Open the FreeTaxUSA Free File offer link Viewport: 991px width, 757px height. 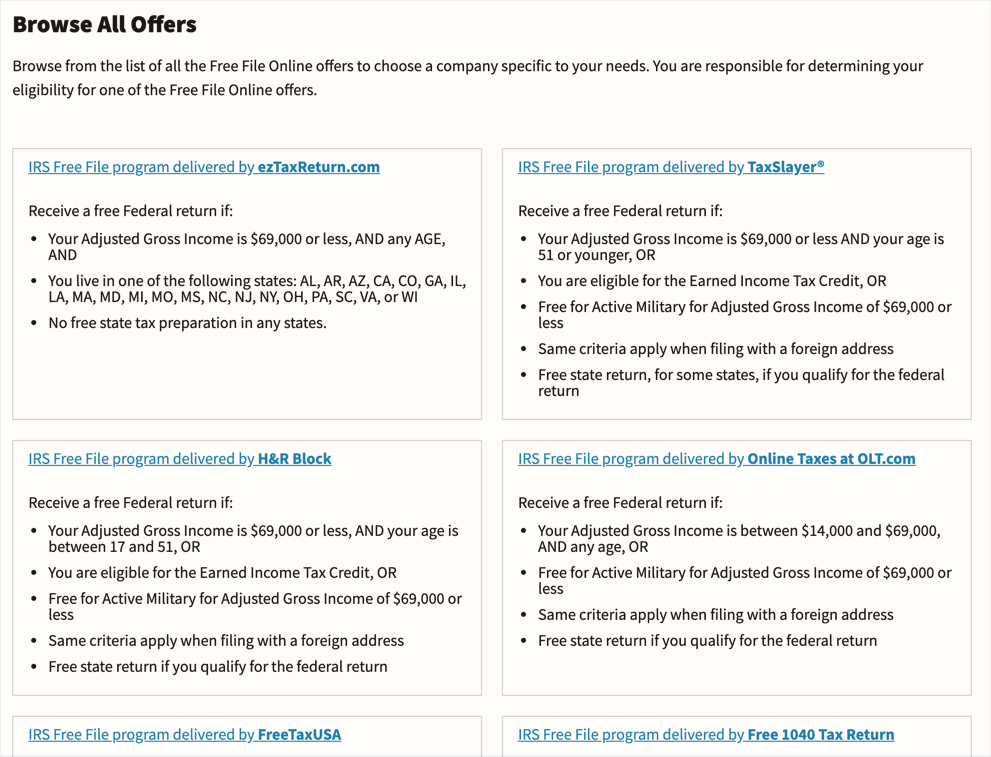[x=185, y=734]
